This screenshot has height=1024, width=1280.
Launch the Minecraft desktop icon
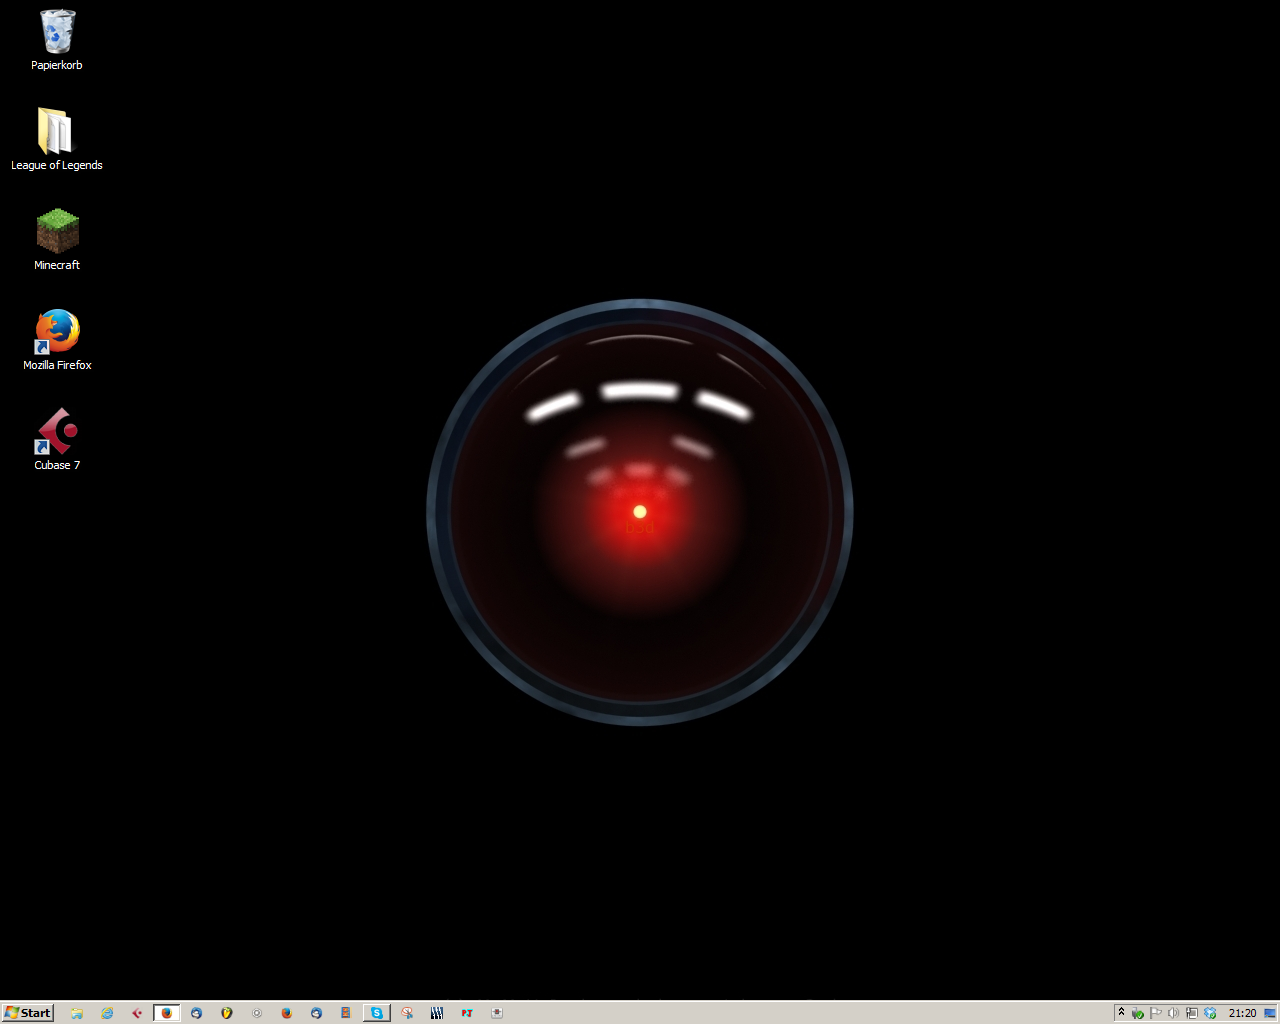click(57, 231)
